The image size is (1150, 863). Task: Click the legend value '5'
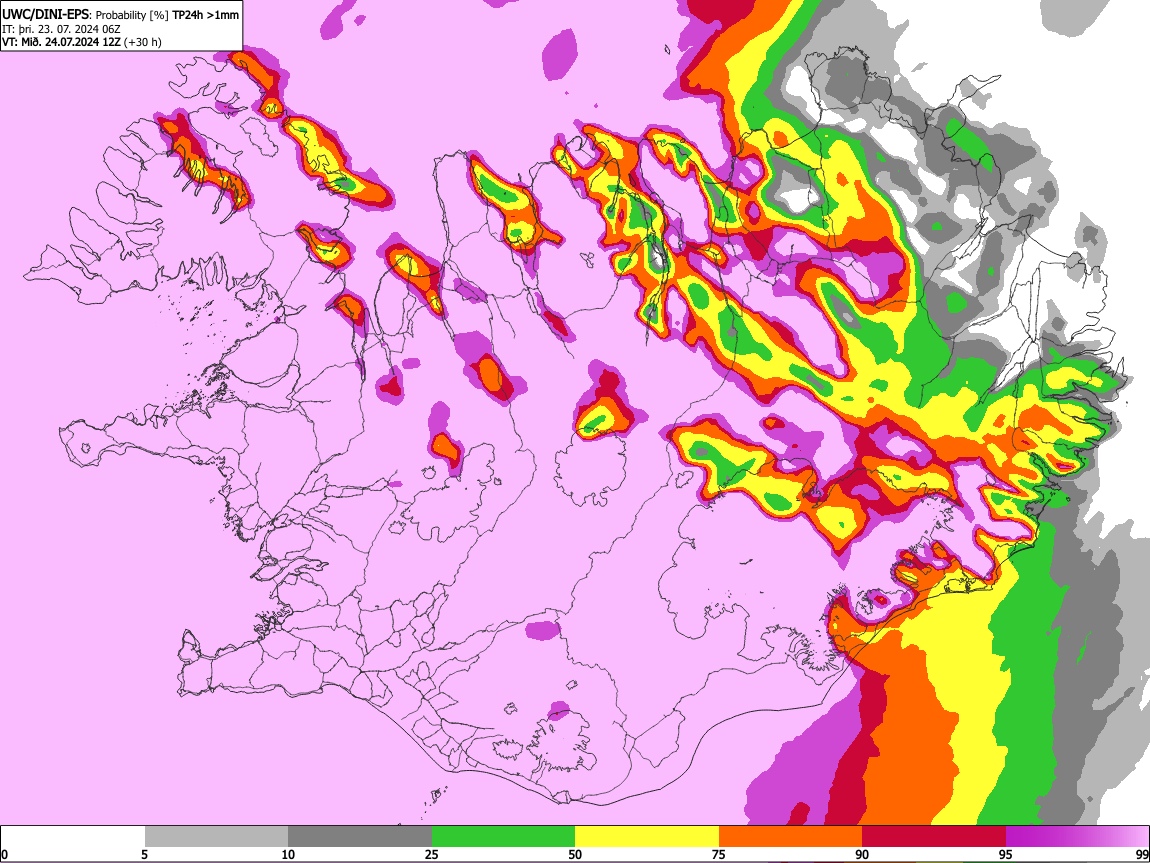(144, 854)
